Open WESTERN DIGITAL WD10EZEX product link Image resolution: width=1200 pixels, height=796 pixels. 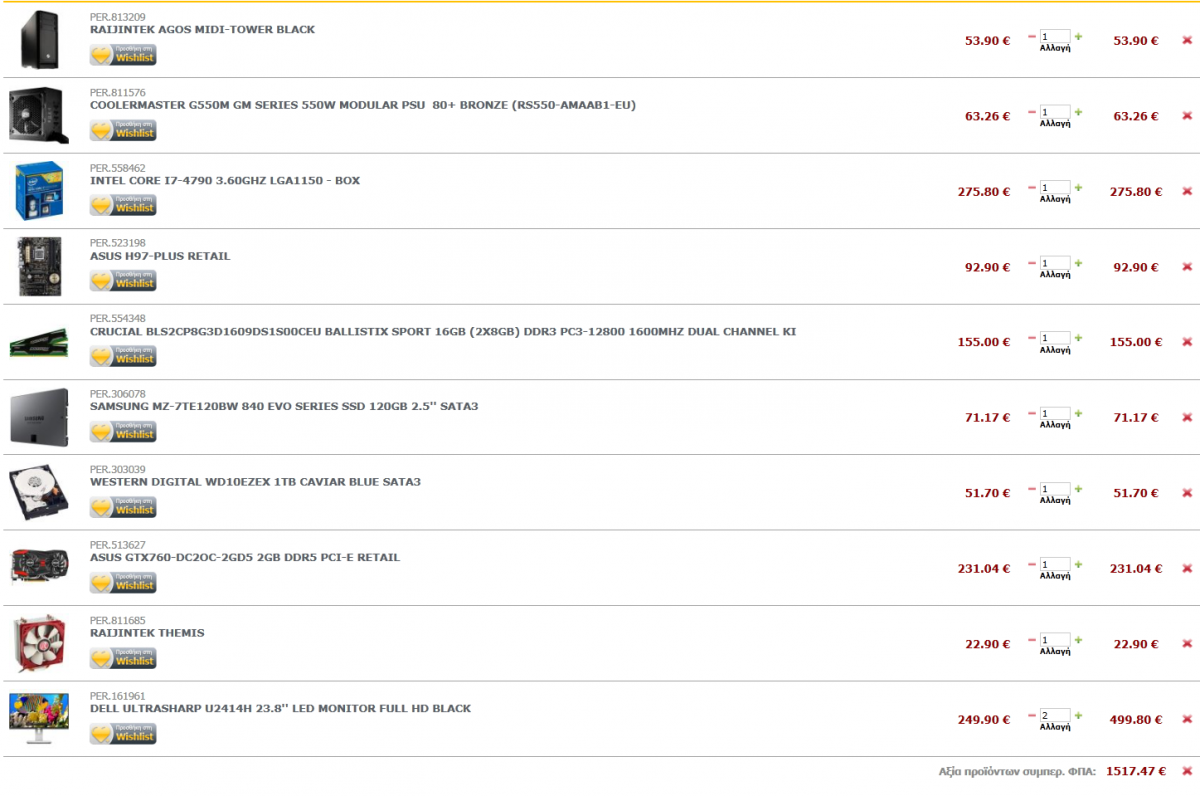255,482
